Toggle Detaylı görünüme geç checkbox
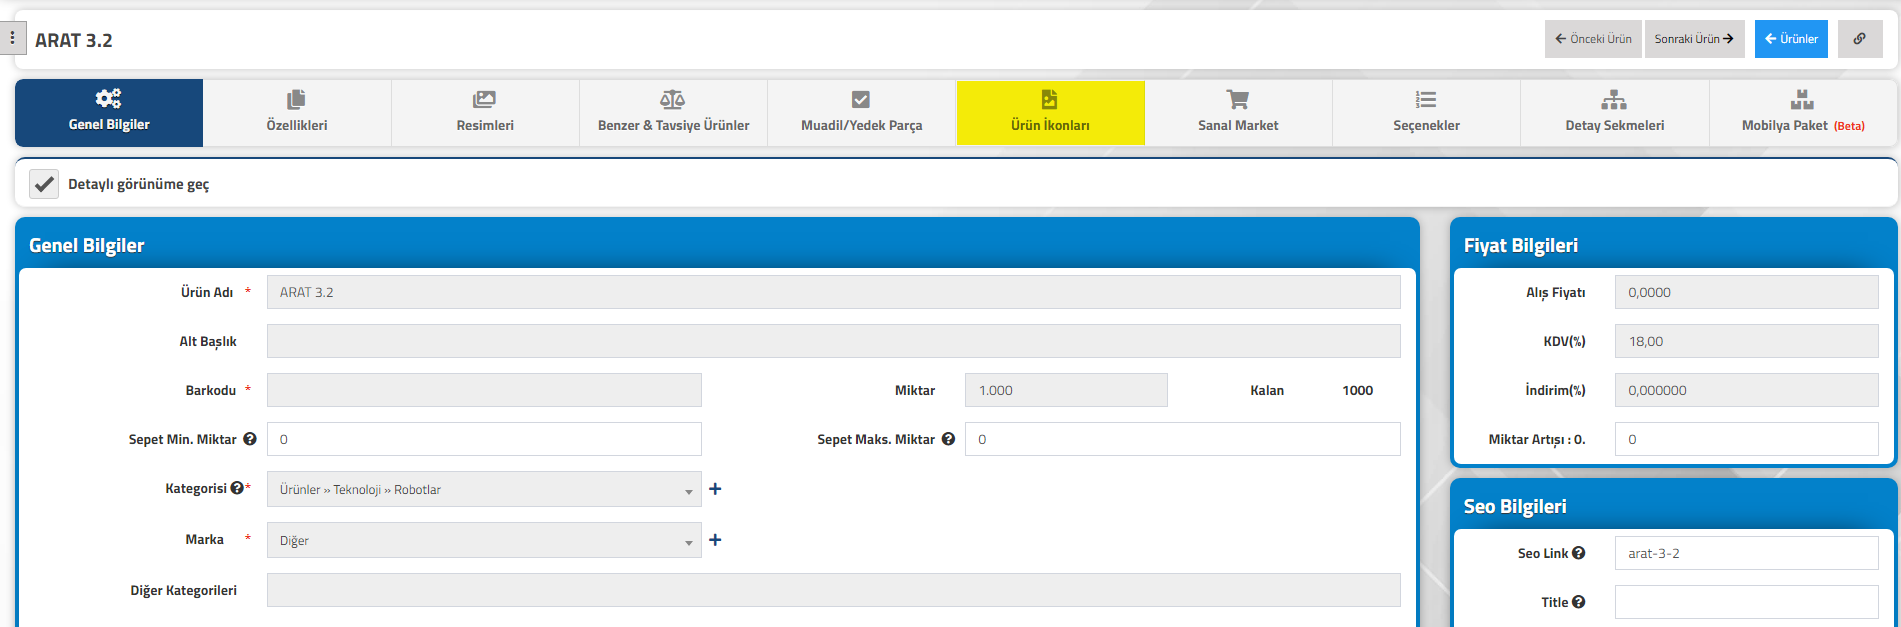The width and height of the screenshot is (1901, 627). click(44, 184)
